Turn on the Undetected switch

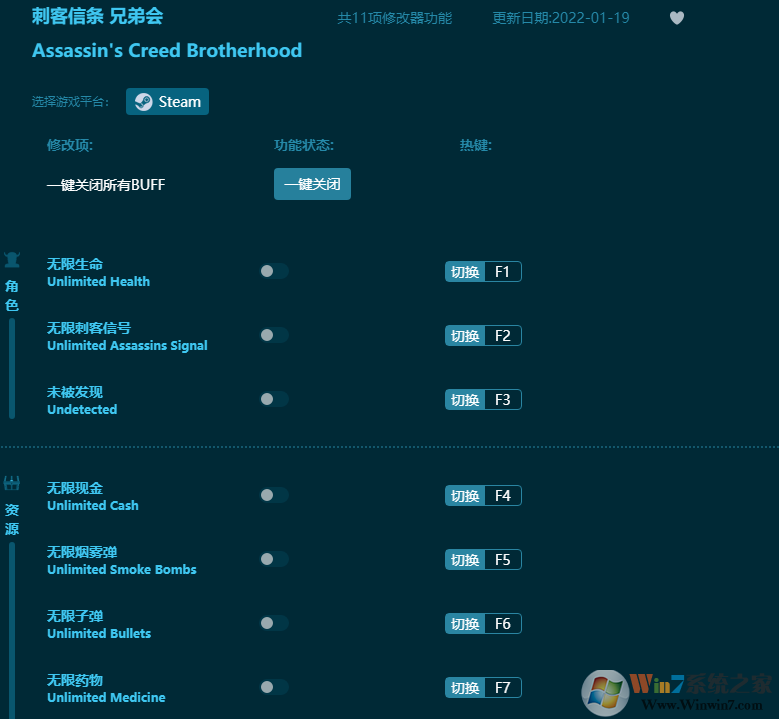coord(274,399)
